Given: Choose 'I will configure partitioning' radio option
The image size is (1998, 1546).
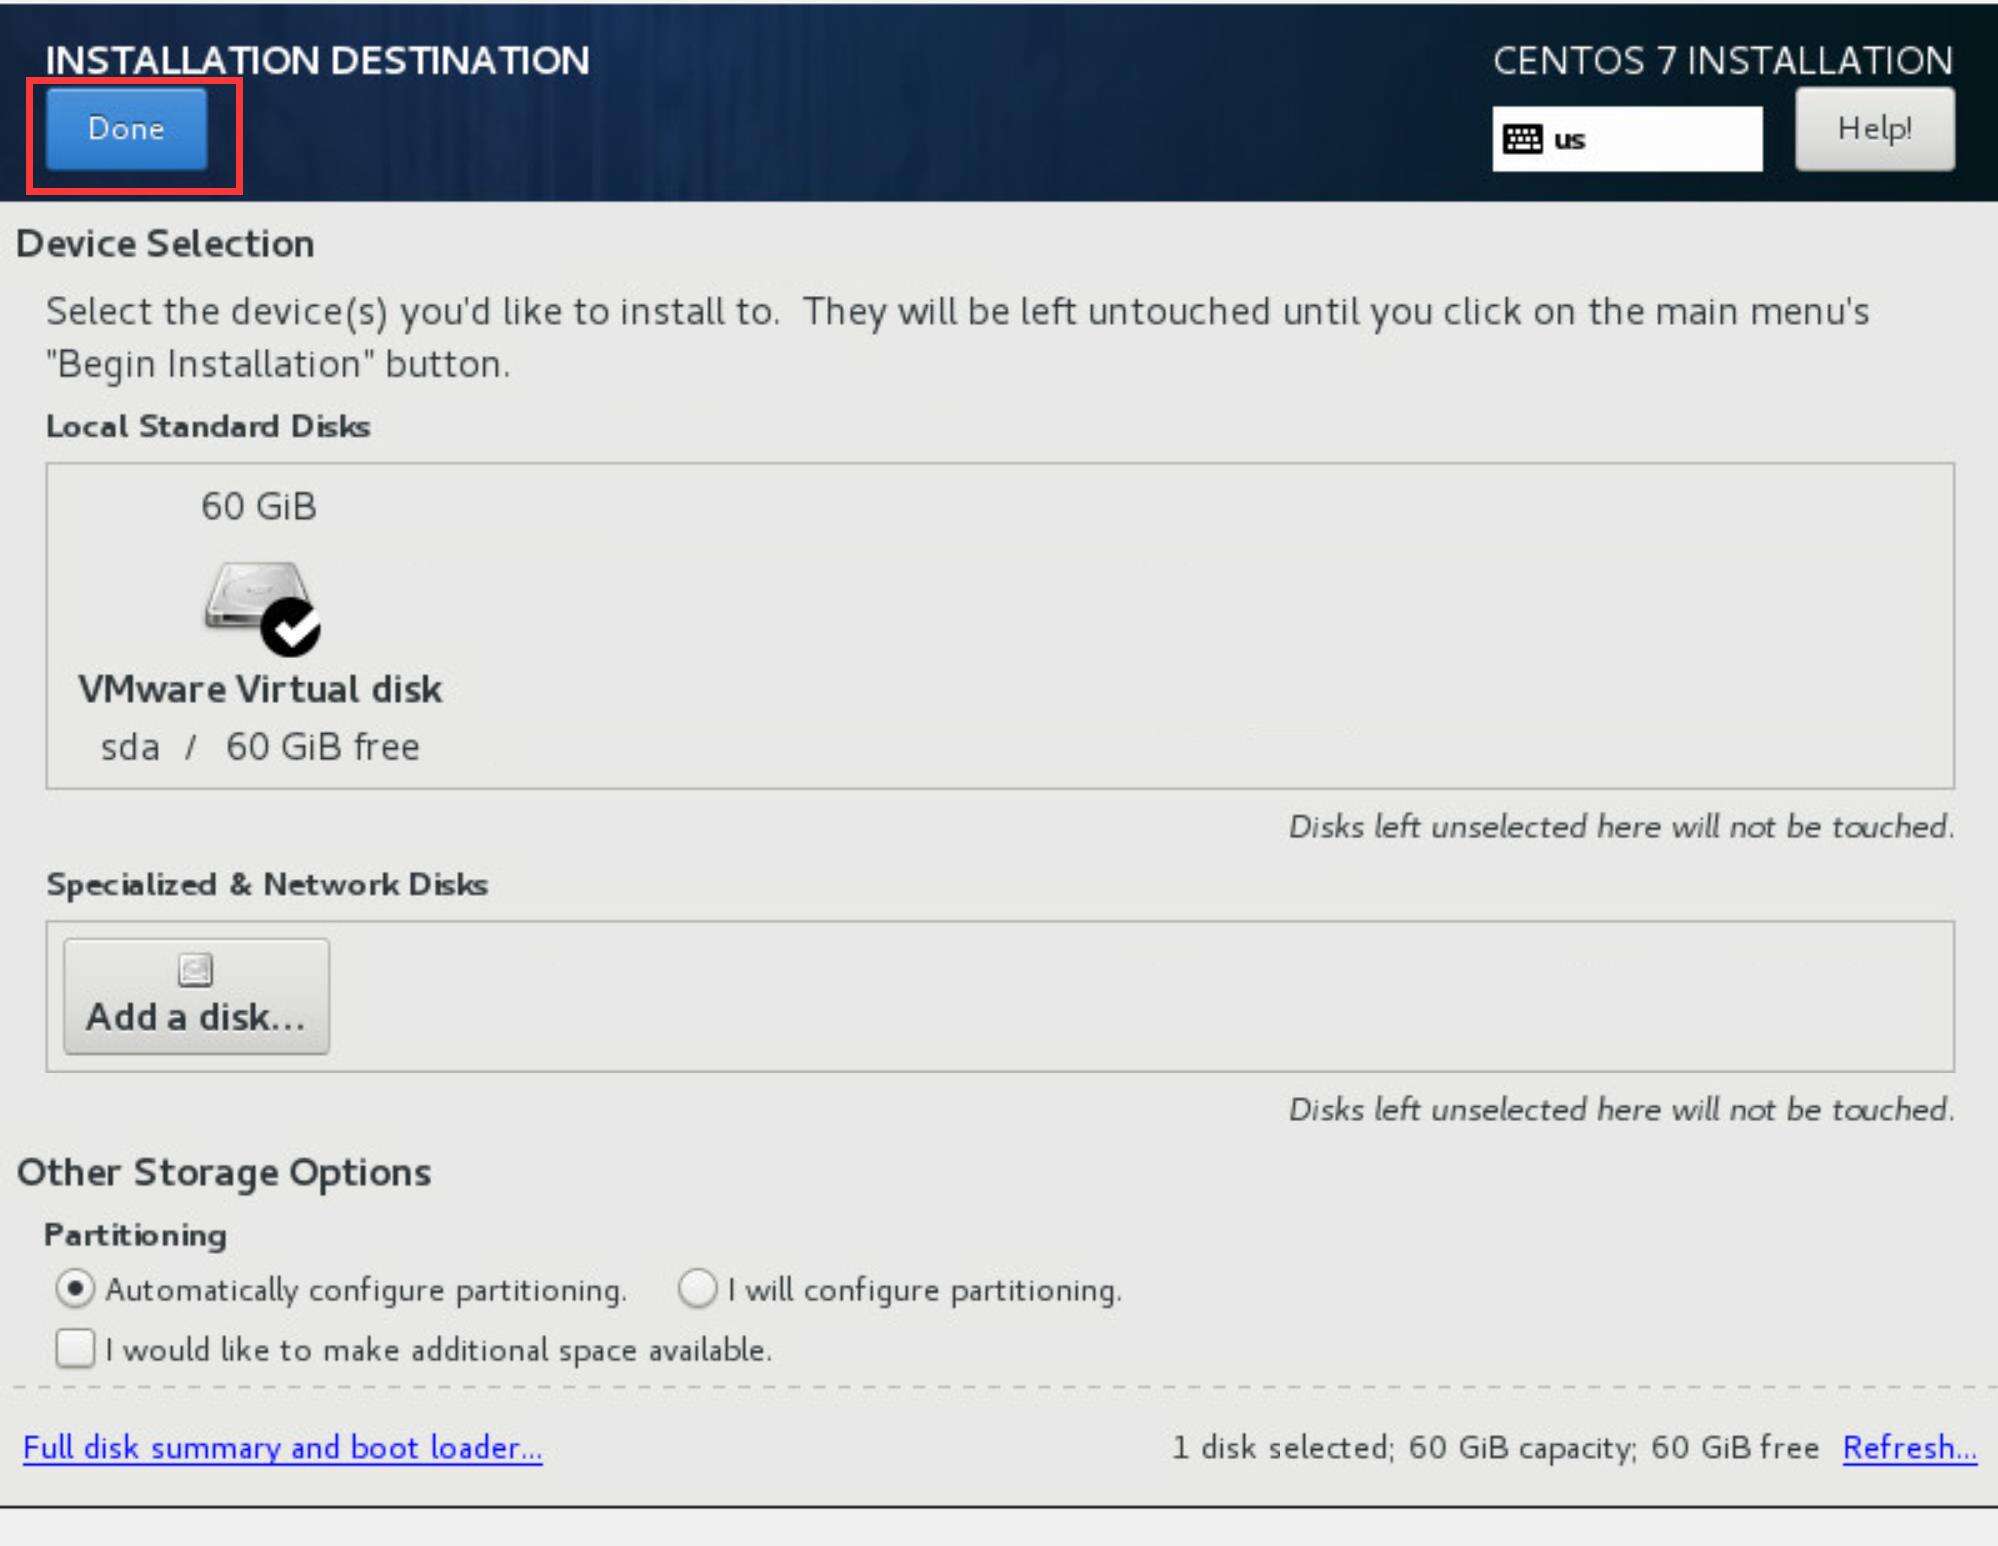Looking at the screenshot, I should 697,1289.
